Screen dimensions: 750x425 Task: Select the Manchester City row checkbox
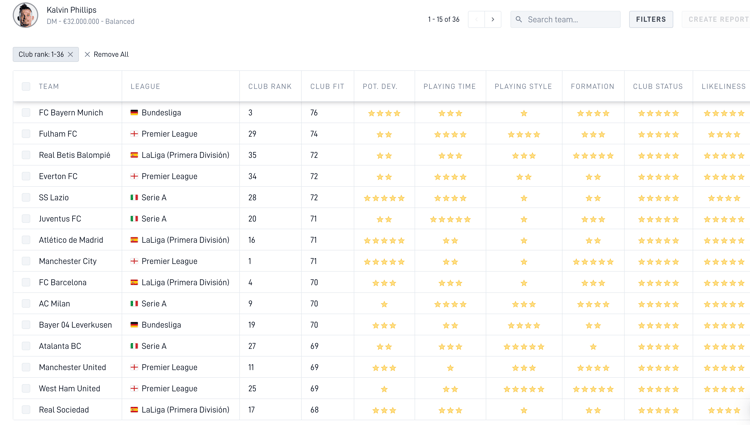26,262
